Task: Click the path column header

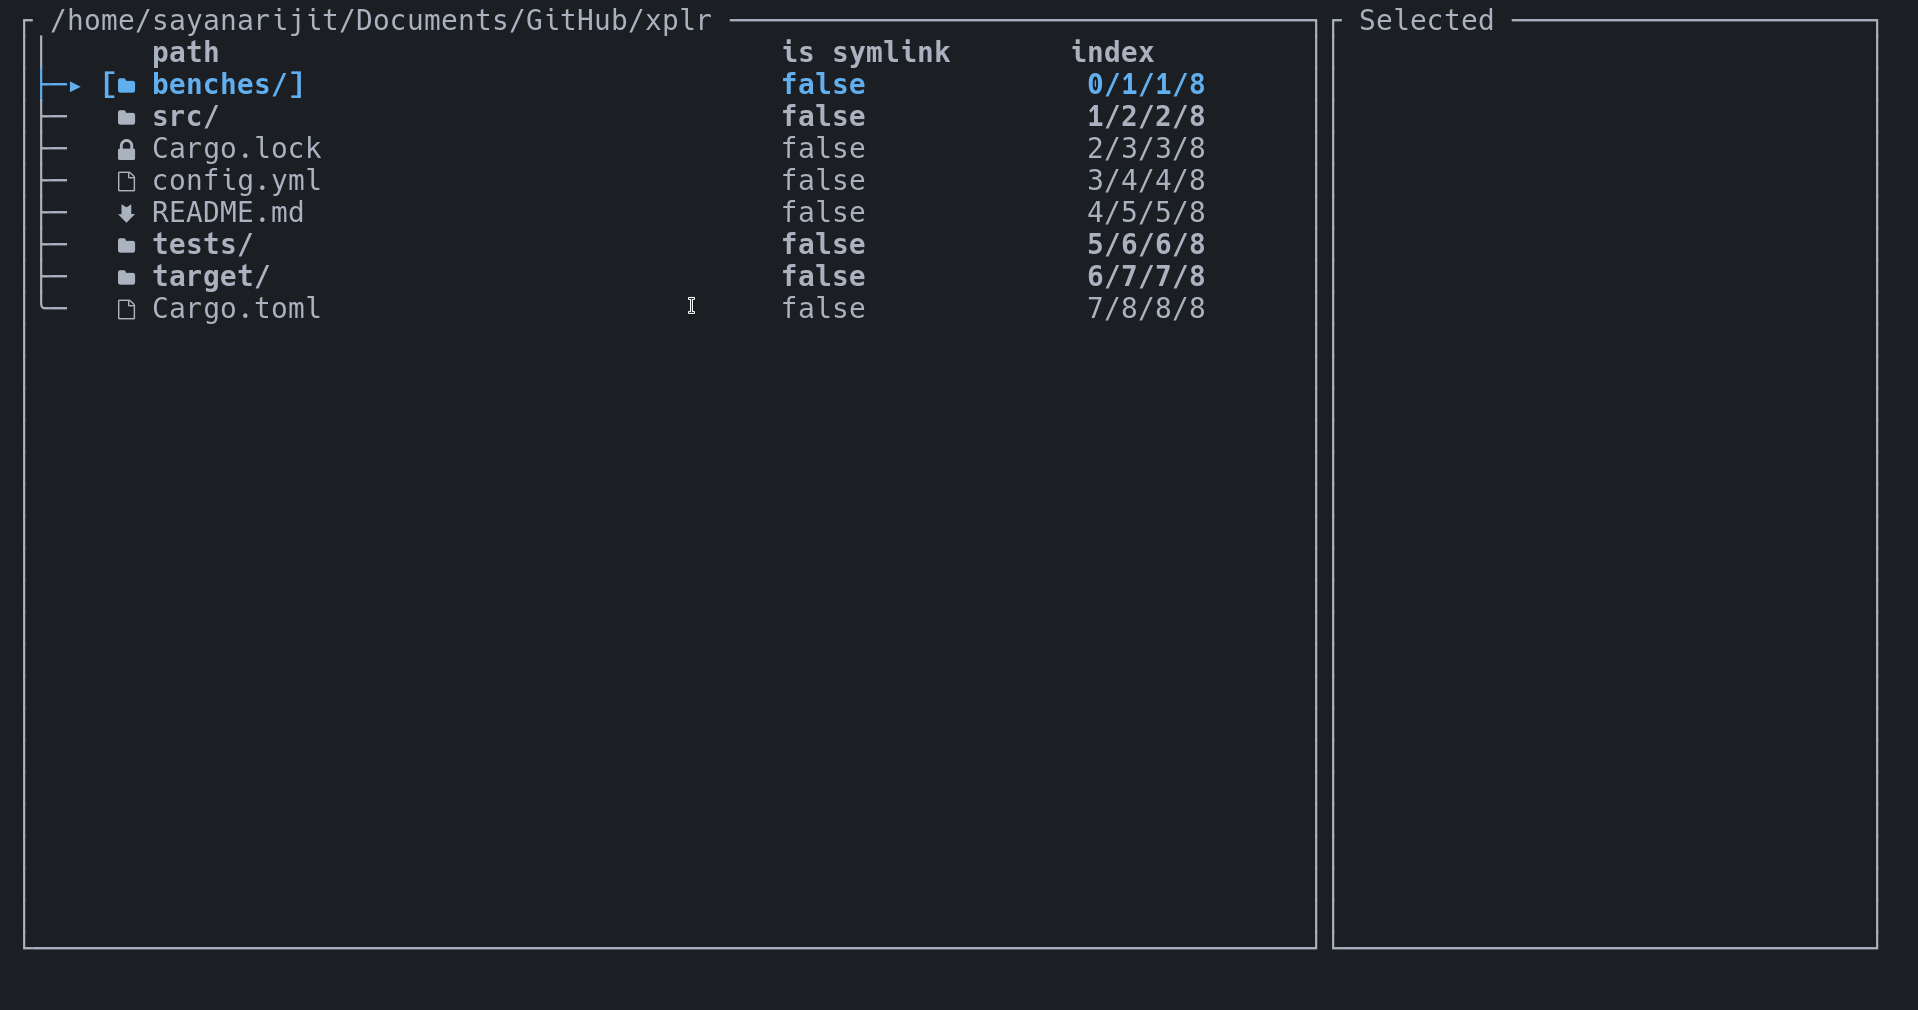Action: tap(185, 53)
